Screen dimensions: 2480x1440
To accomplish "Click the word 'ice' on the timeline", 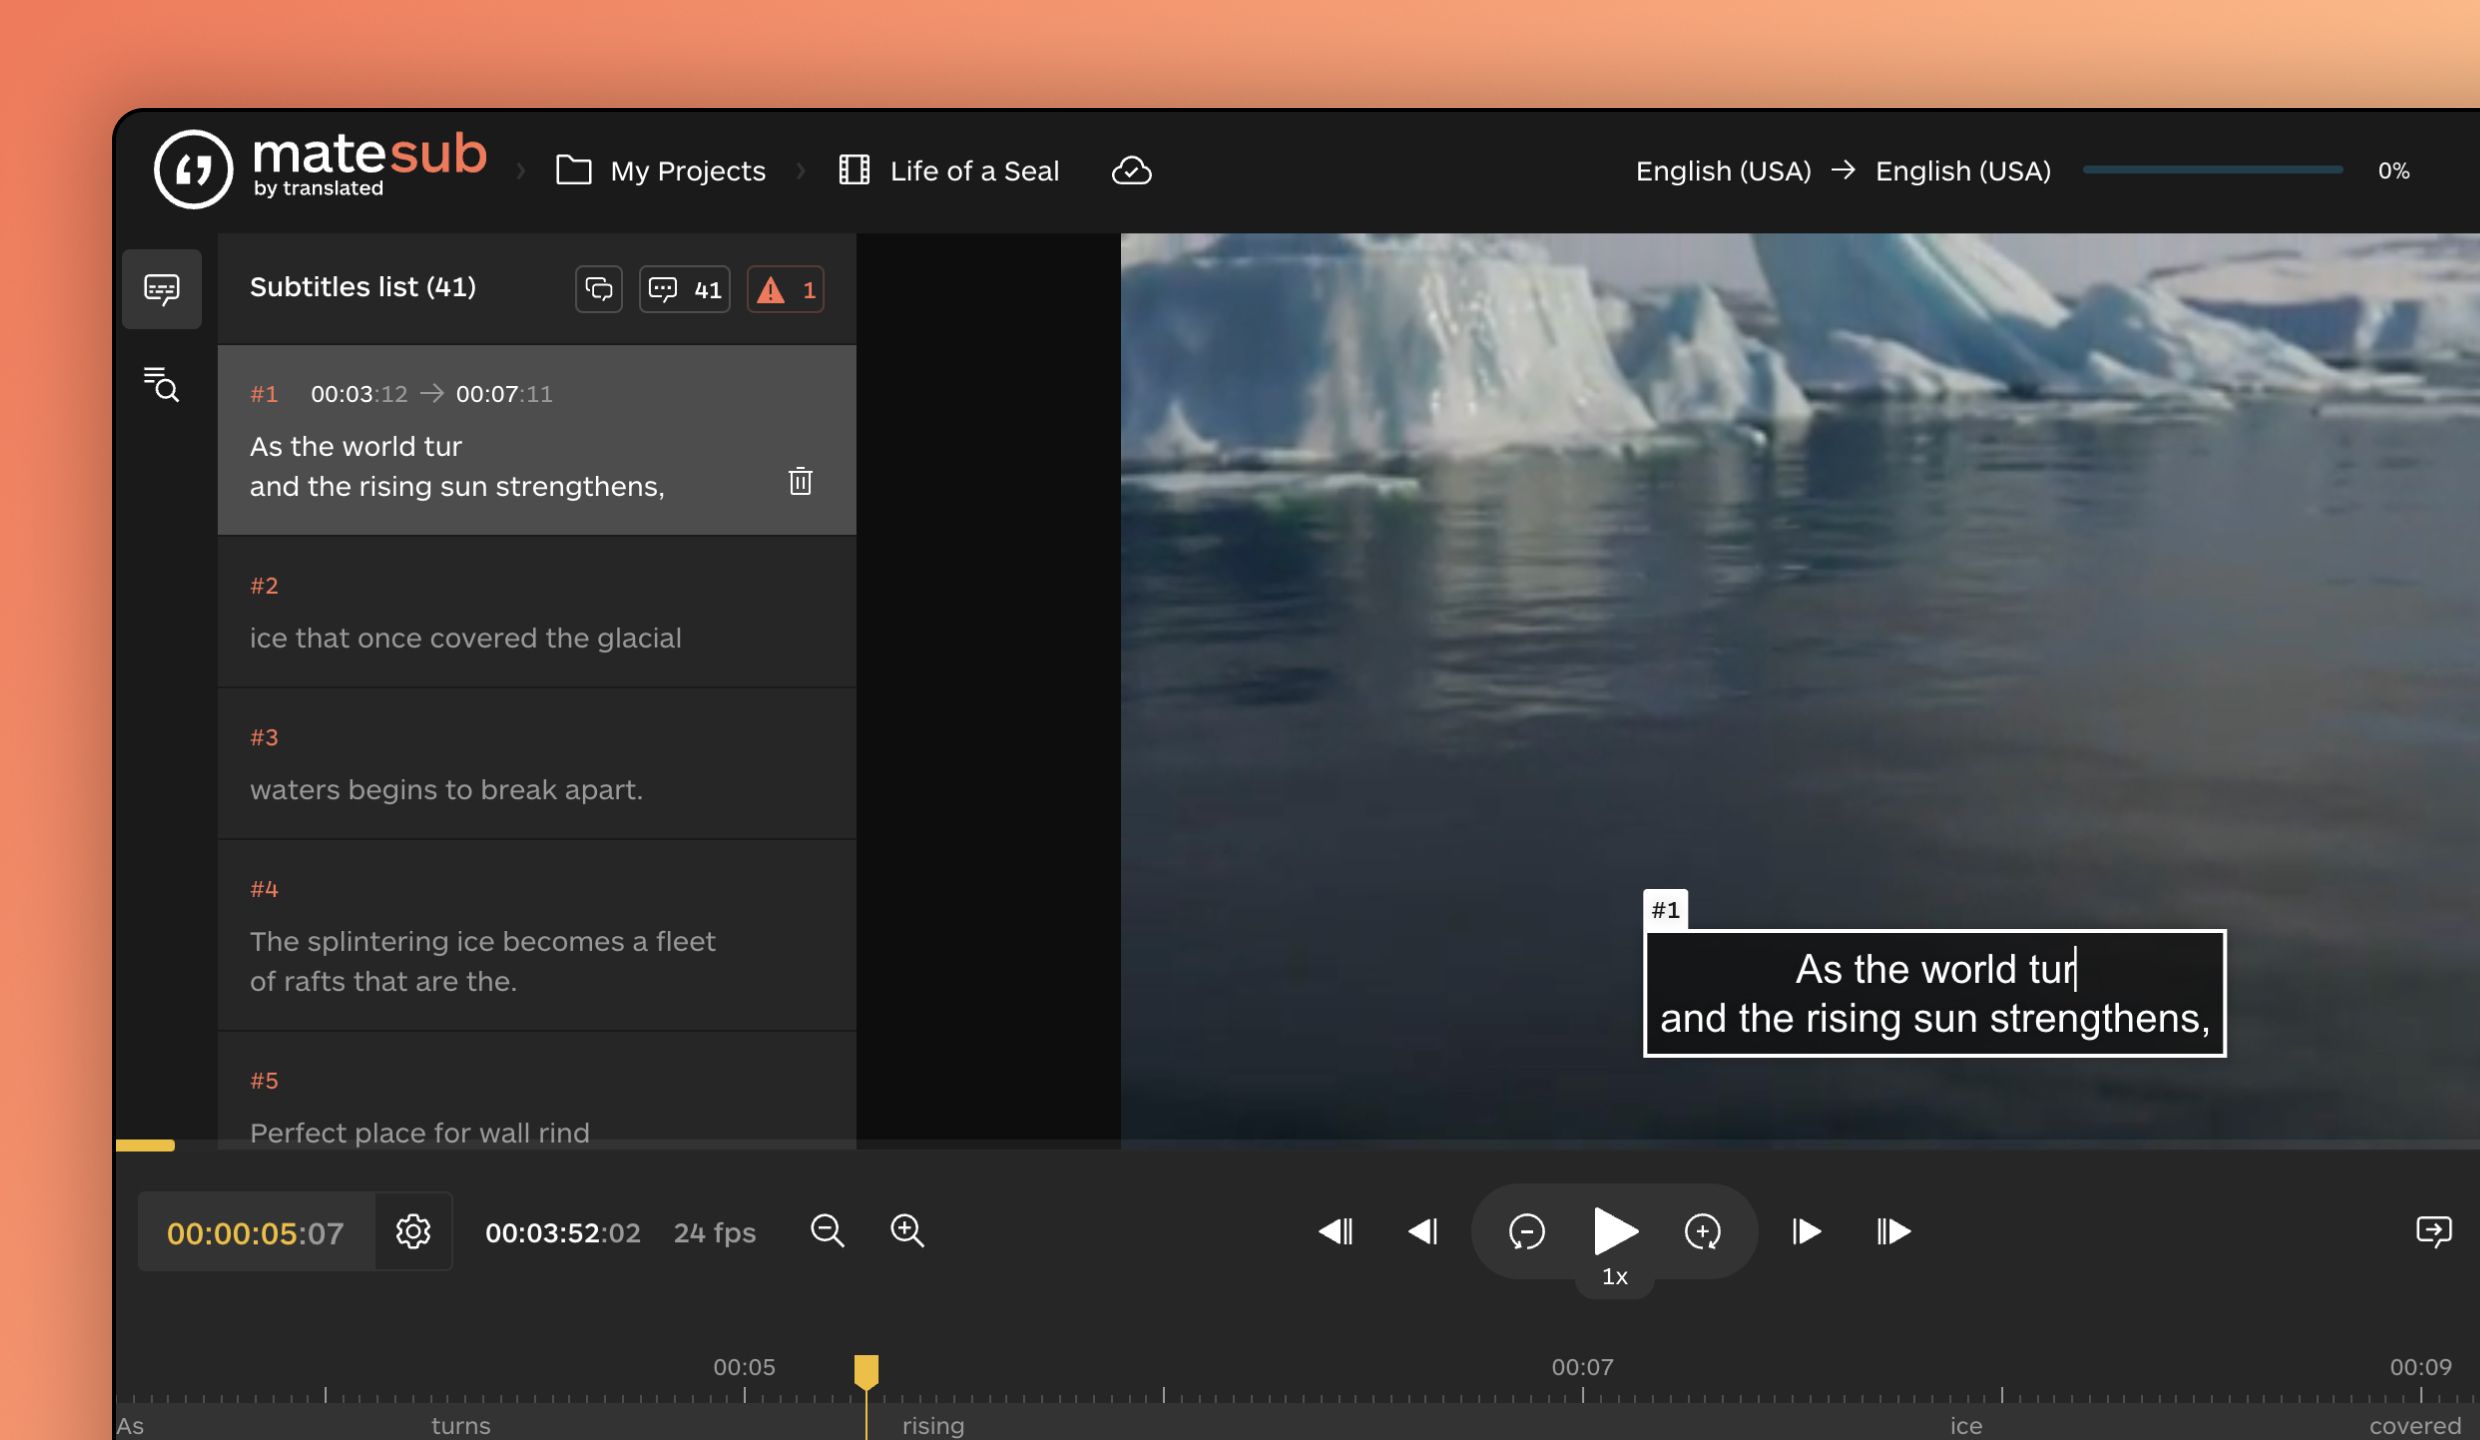I will 1966,1425.
